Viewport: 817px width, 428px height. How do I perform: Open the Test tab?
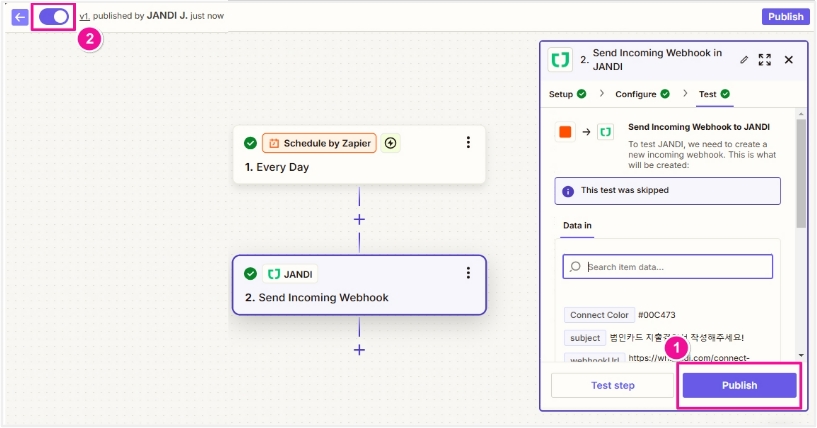coord(714,94)
